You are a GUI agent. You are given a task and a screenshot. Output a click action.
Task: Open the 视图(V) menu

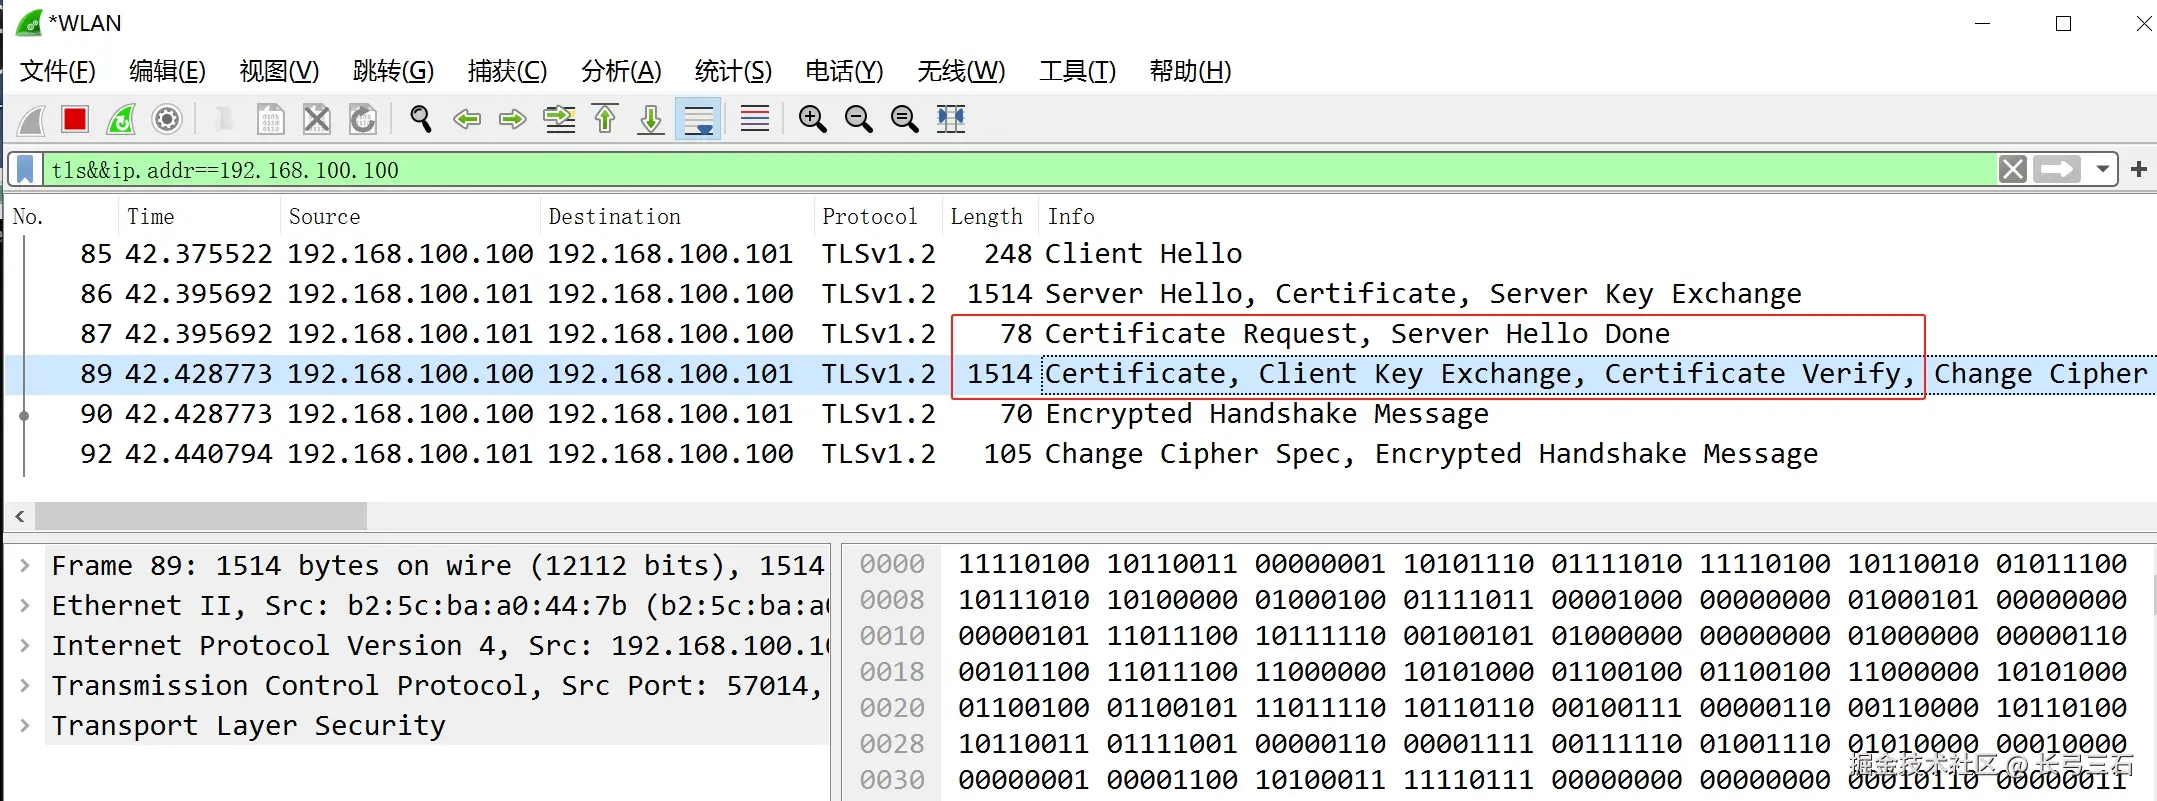(x=279, y=71)
